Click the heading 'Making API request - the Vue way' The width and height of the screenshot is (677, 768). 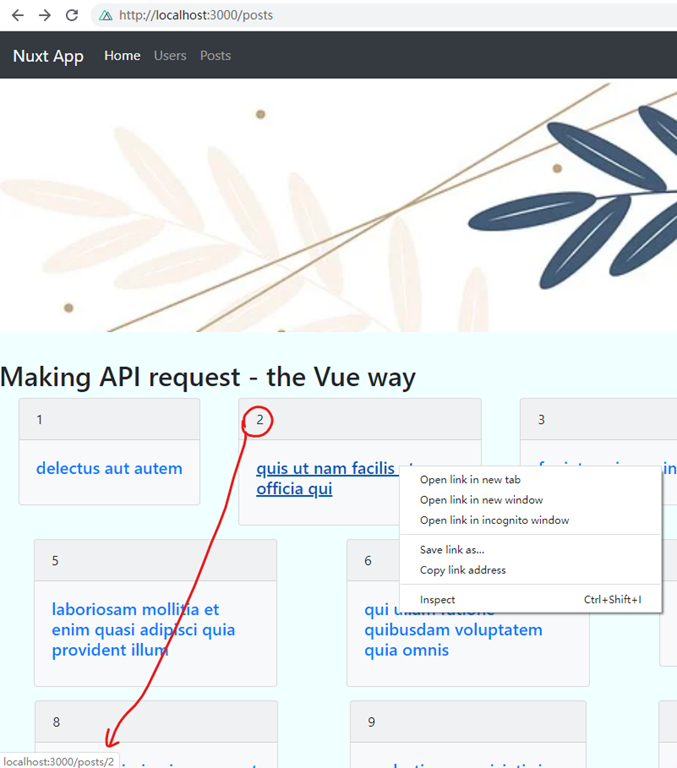pyautogui.click(x=208, y=377)
